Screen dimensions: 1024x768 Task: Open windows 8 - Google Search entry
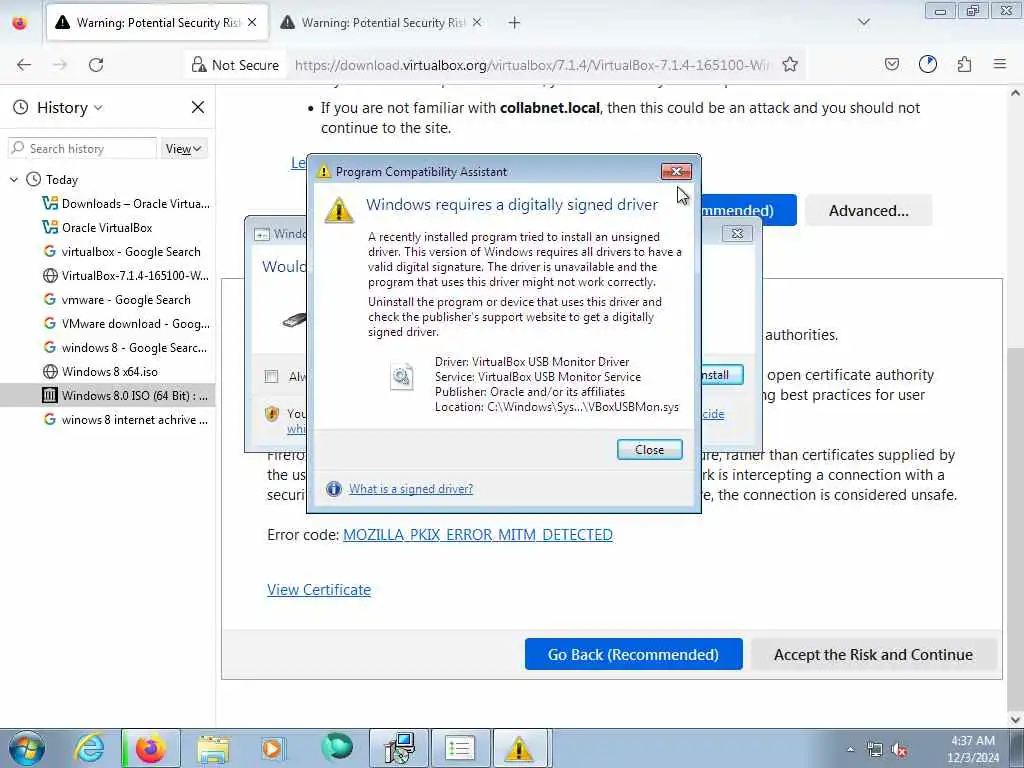pos(125,348)
